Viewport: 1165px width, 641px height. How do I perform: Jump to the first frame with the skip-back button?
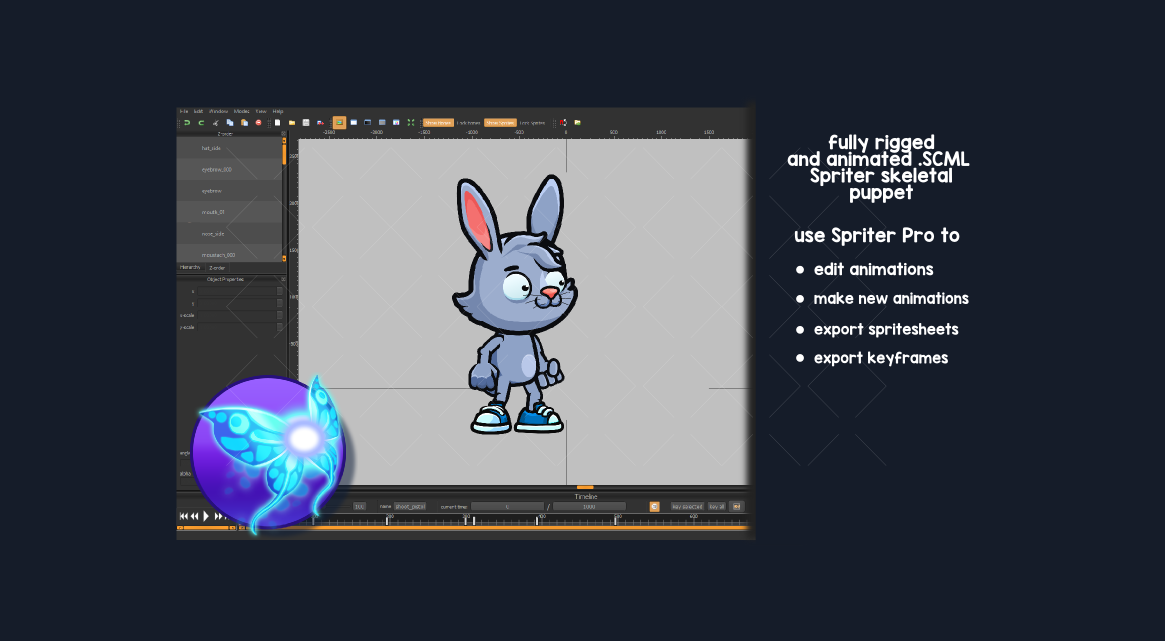[x=184, y=516]
